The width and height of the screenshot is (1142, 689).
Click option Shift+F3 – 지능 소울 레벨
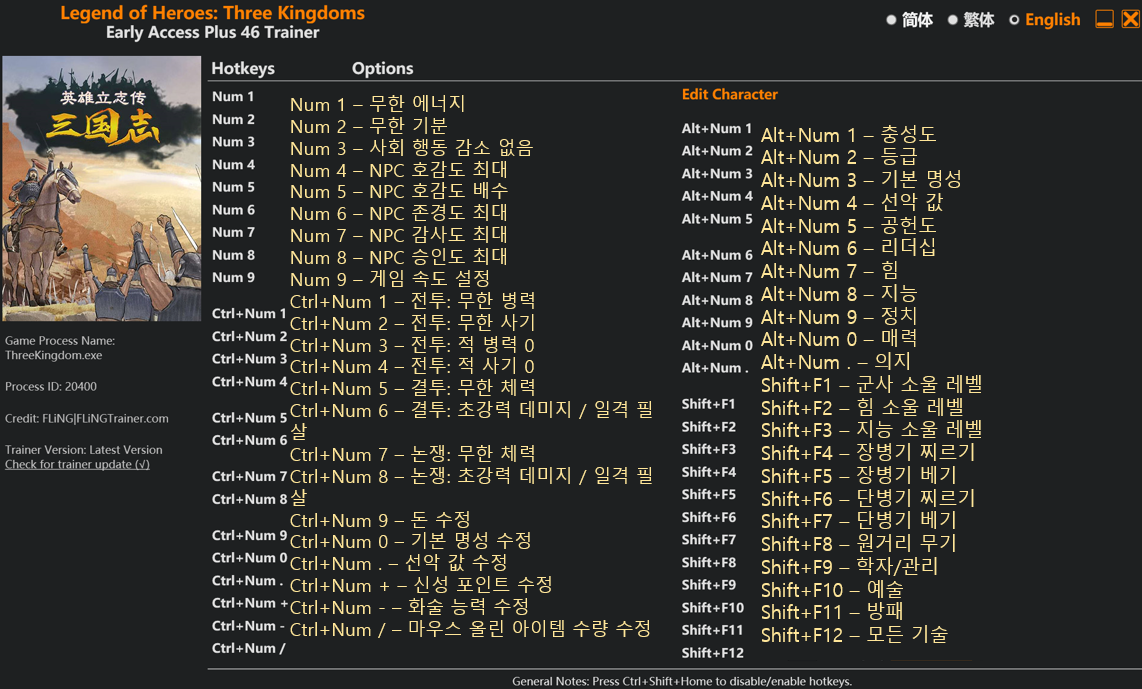[x=872, y=430]
